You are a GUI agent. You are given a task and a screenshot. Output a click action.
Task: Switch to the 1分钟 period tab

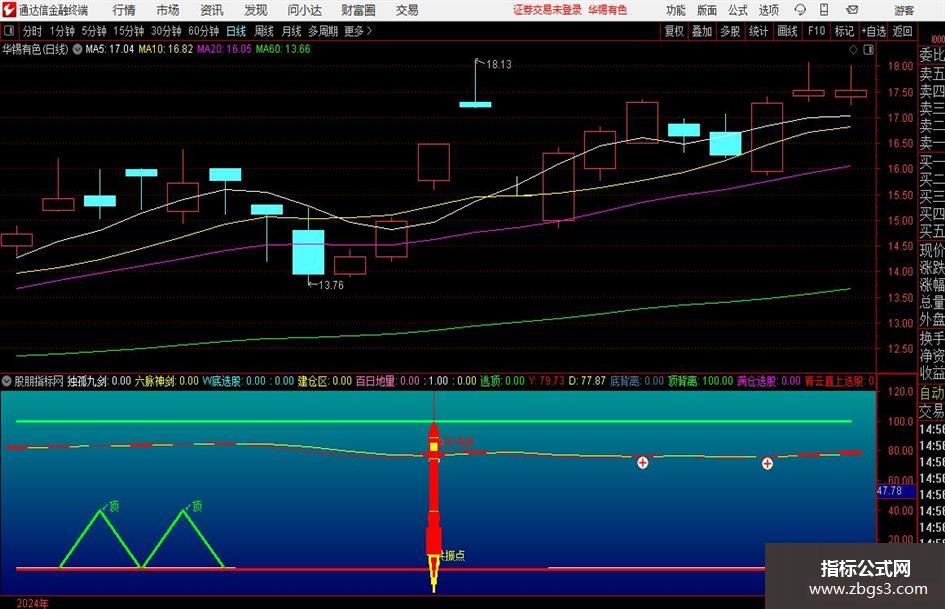click(61, 31)
